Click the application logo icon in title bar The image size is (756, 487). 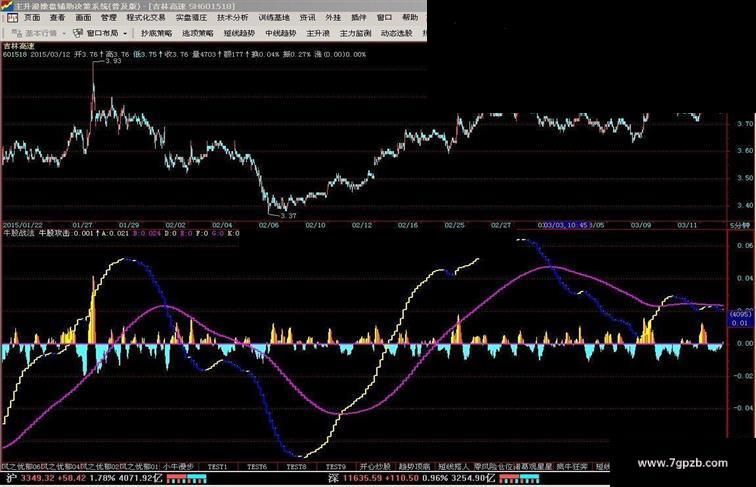click(x=7, y=6)
